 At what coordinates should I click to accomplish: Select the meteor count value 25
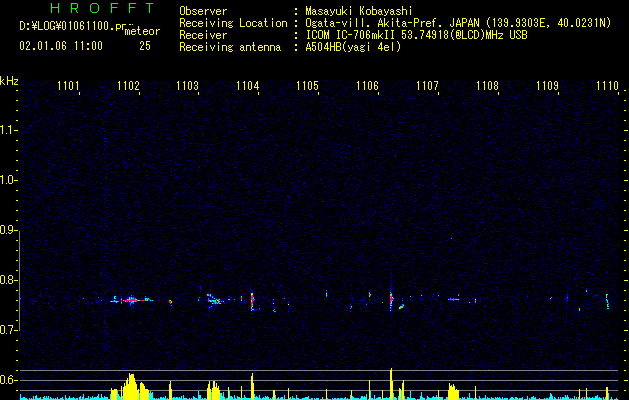(x=145, y=46)
